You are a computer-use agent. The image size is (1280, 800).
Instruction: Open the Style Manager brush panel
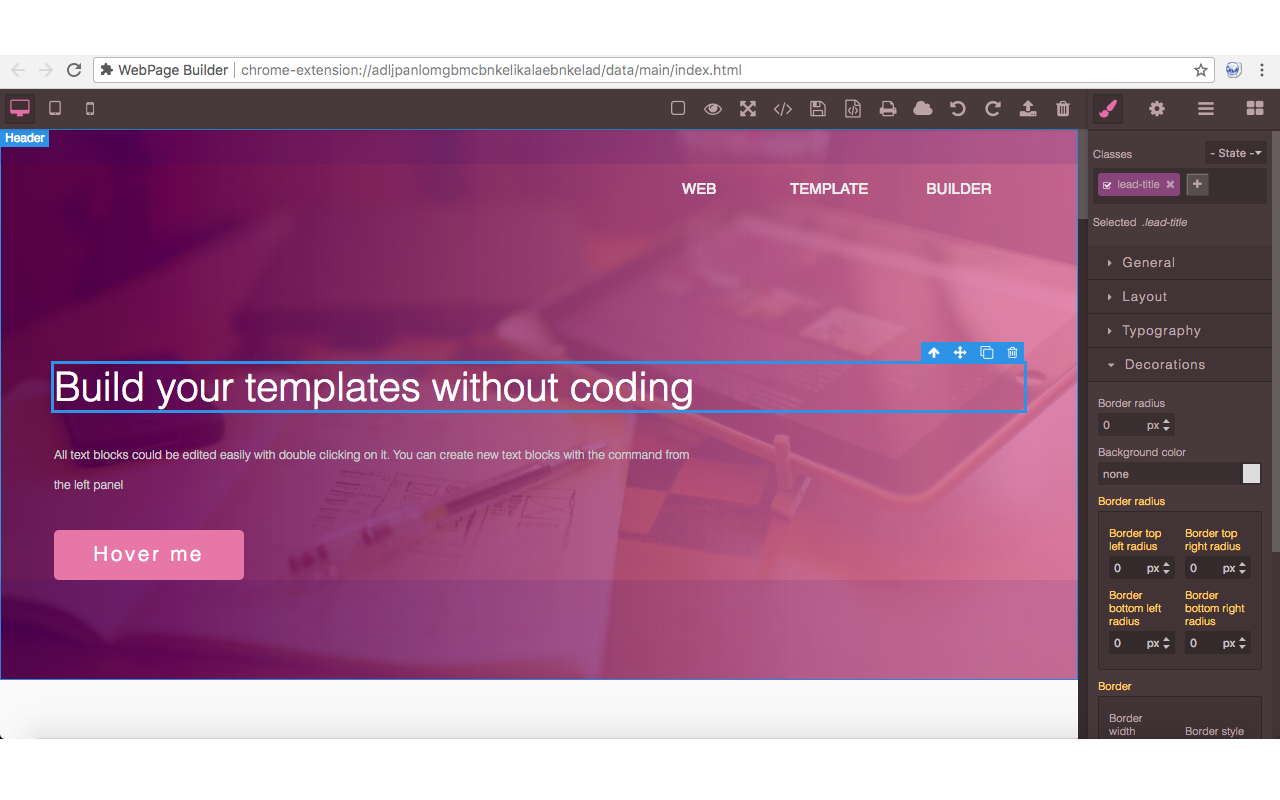tap(1108, 108)
